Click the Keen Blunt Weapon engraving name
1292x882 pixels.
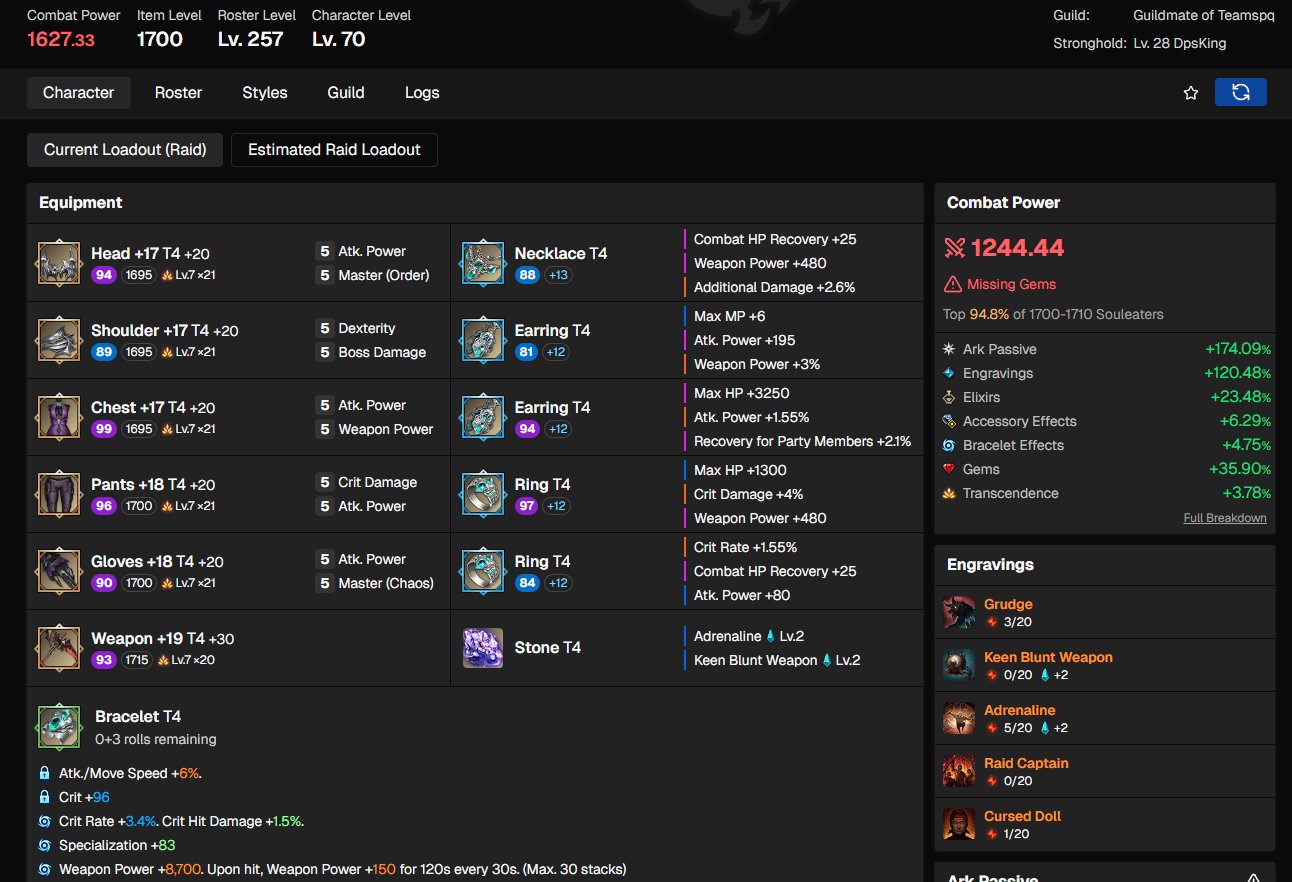tap(1048, 657)
